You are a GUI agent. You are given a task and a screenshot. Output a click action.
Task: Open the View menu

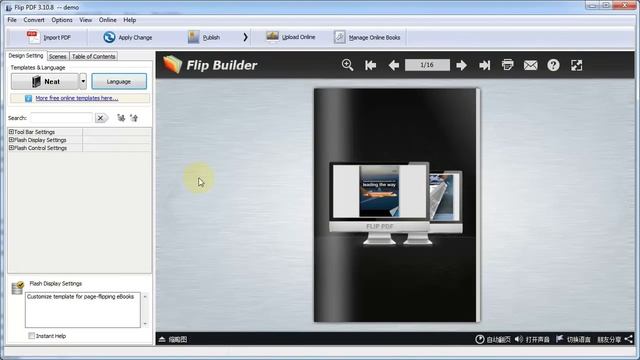point(85,20)
